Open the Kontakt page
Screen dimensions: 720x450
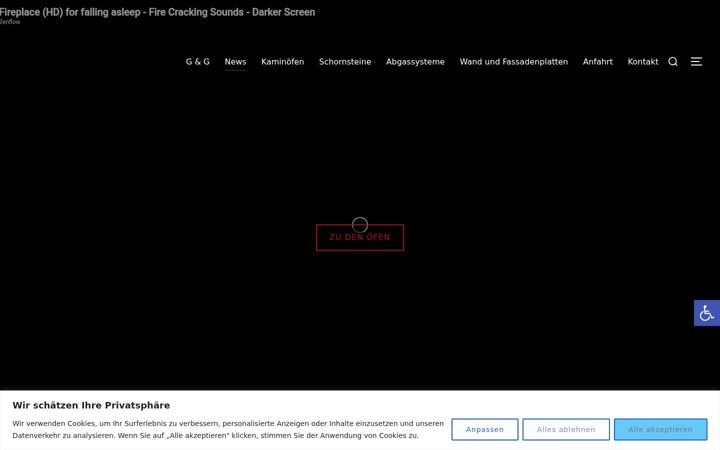click(x=642, y=62)
